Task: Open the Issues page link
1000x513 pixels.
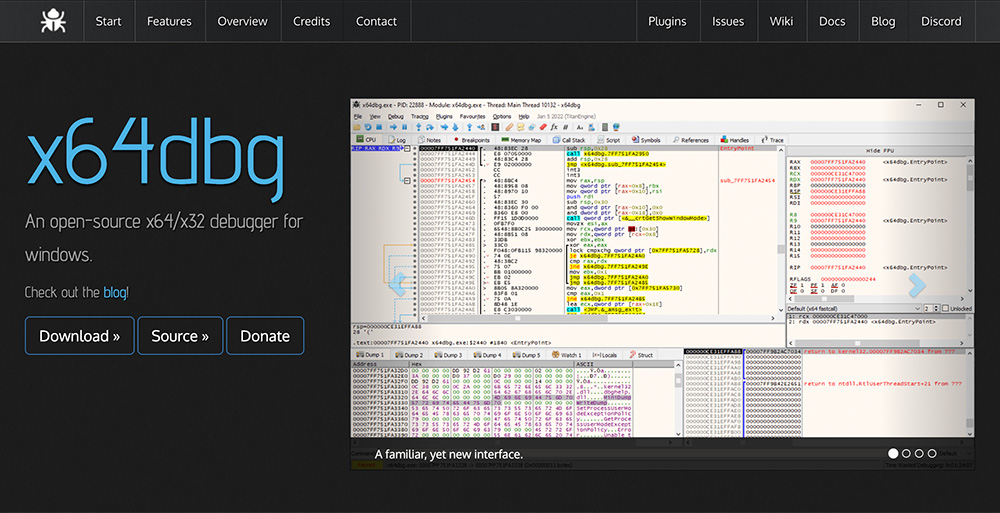Action: point(728,21)
